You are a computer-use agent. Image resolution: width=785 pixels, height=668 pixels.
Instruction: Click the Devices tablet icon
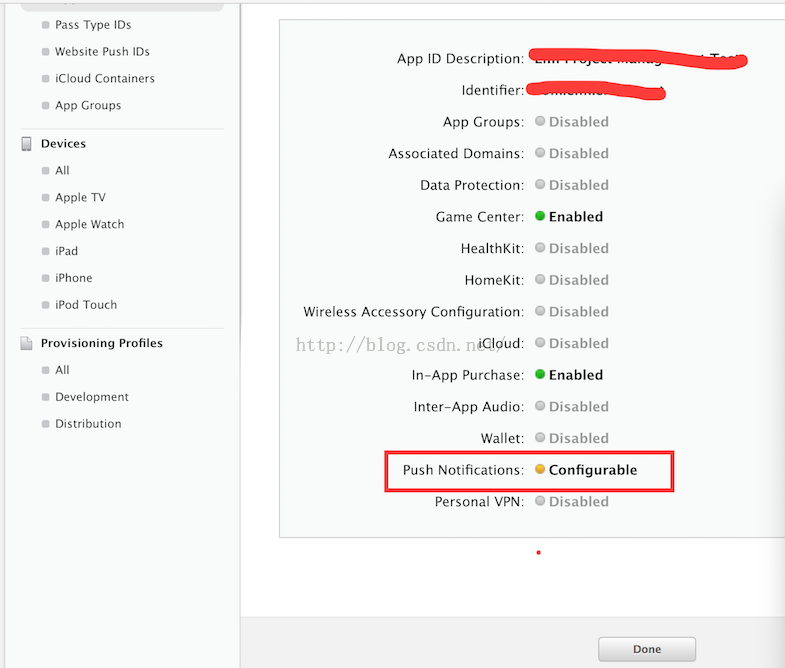pyautogui.click(x=27, y=144)
